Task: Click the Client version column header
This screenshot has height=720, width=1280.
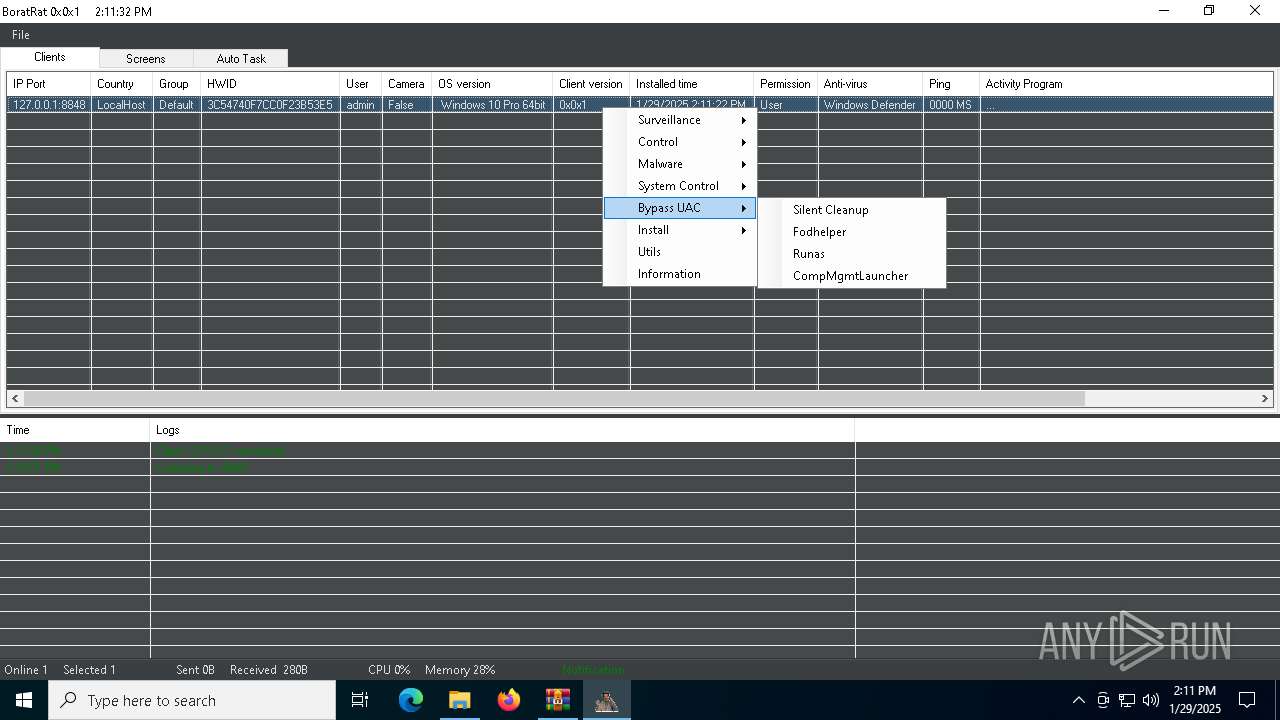Action: tap(592, 84)
